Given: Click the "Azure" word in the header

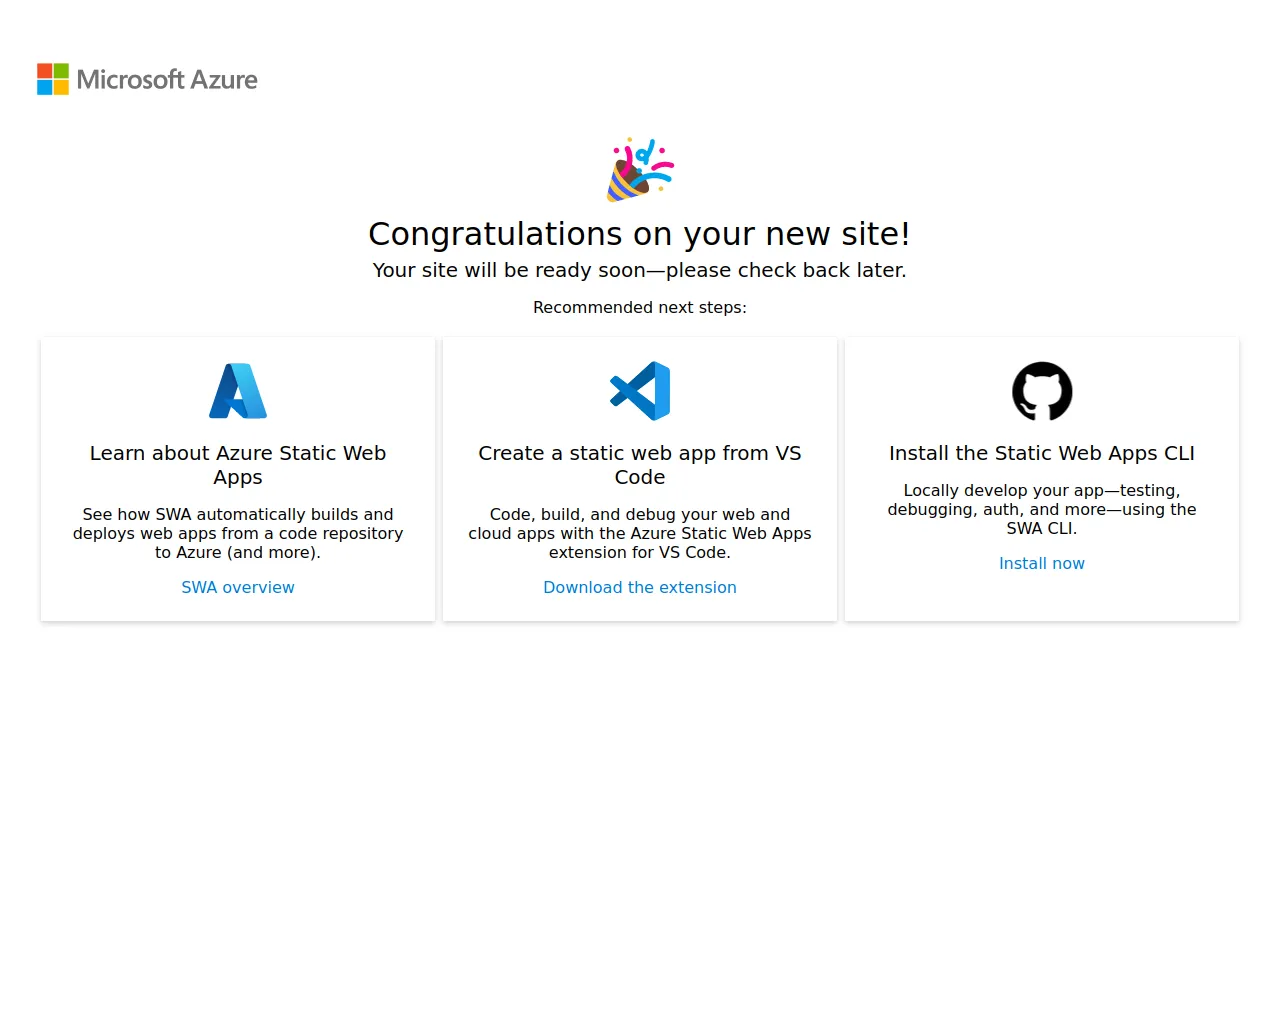Looking at the screenshot, I should [x=224, y=80].
